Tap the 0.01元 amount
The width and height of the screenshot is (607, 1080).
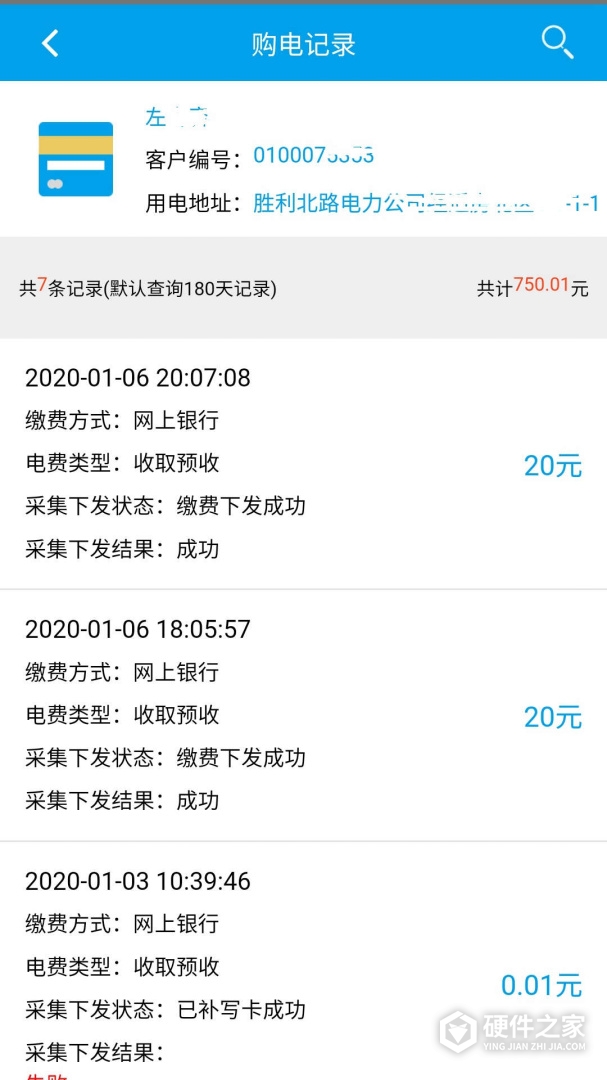[541, 986]
